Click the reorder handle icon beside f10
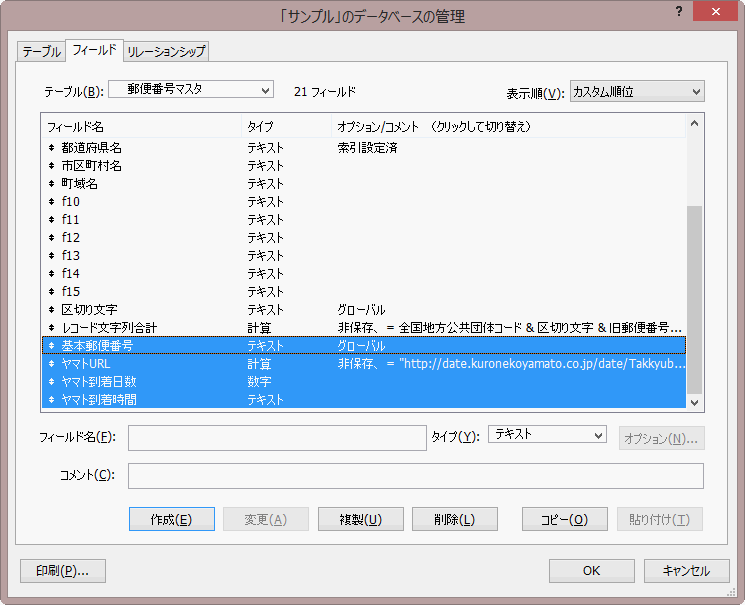 click(x=51, y=202)
